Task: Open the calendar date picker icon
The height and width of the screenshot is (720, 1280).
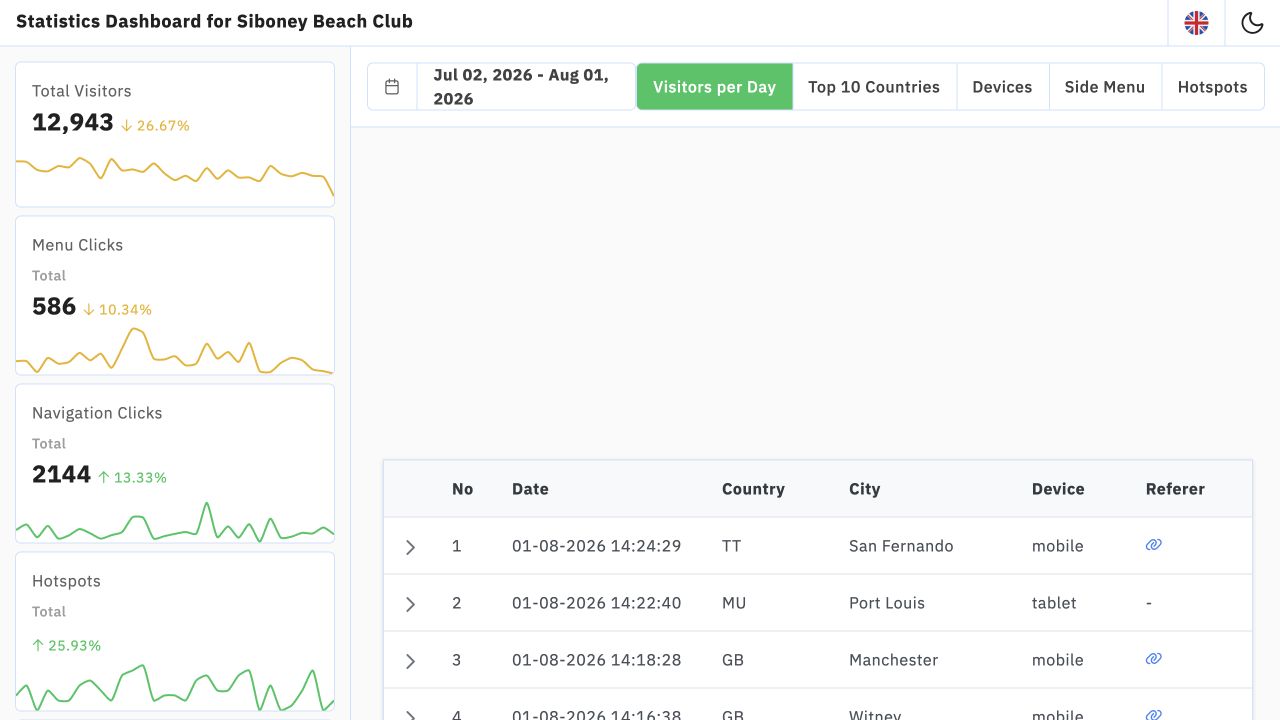Action: [x=392, y=87]
